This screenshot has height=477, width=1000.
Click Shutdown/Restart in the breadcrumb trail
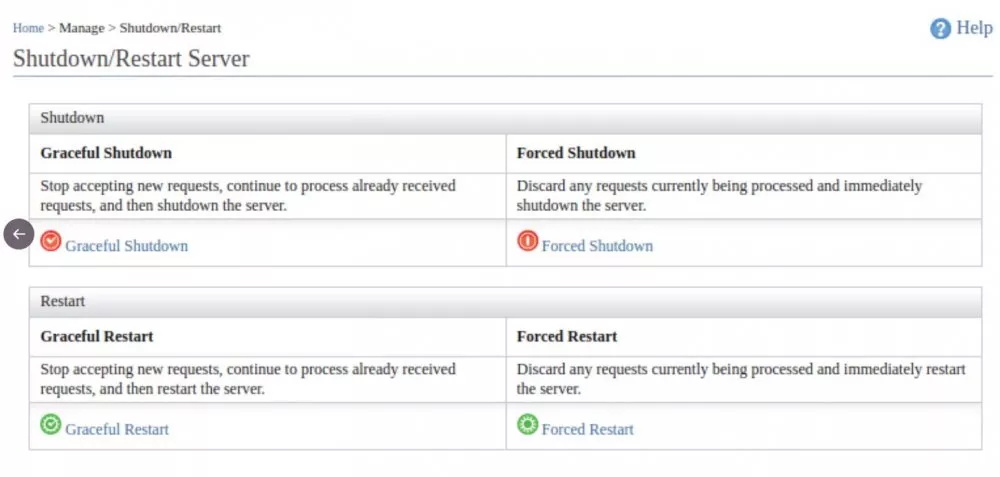coord(170,28)
